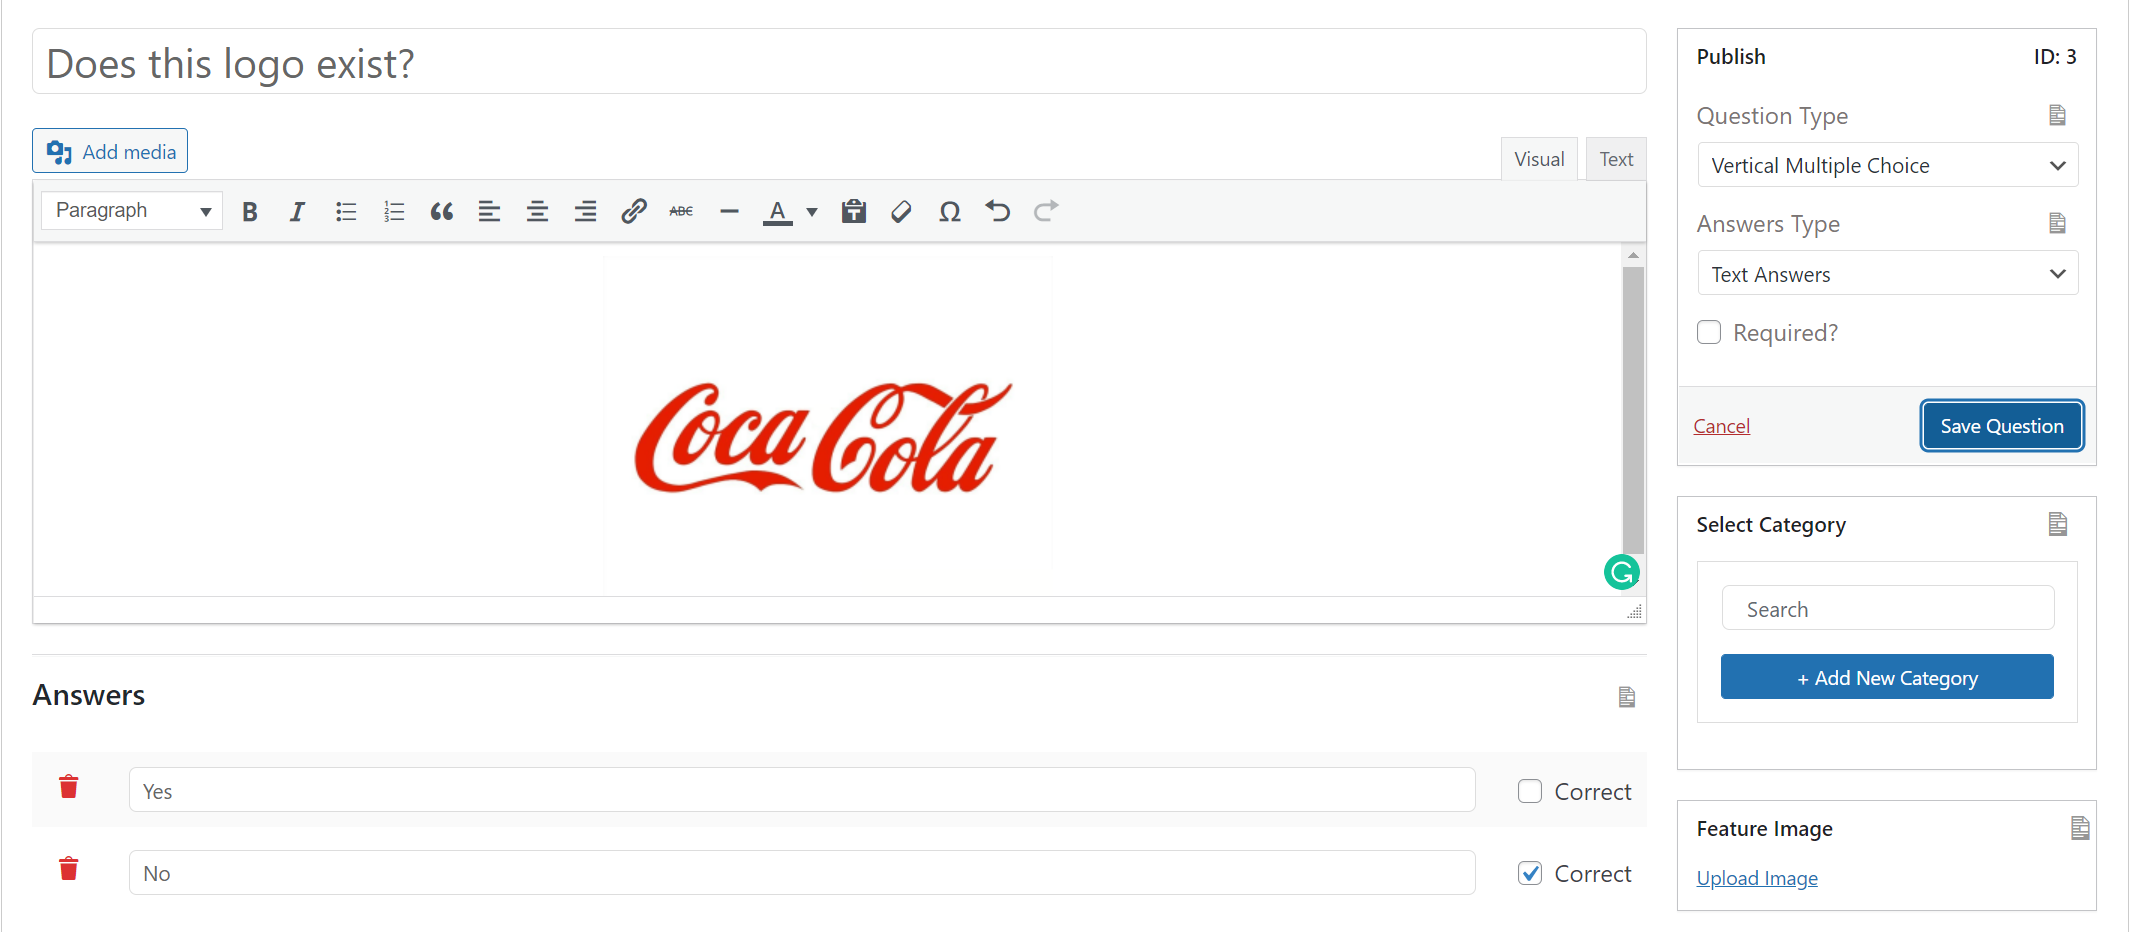Click the question title field
Image resolution: width=2144 pixels, height=932 pixels.
pos(839,62)
